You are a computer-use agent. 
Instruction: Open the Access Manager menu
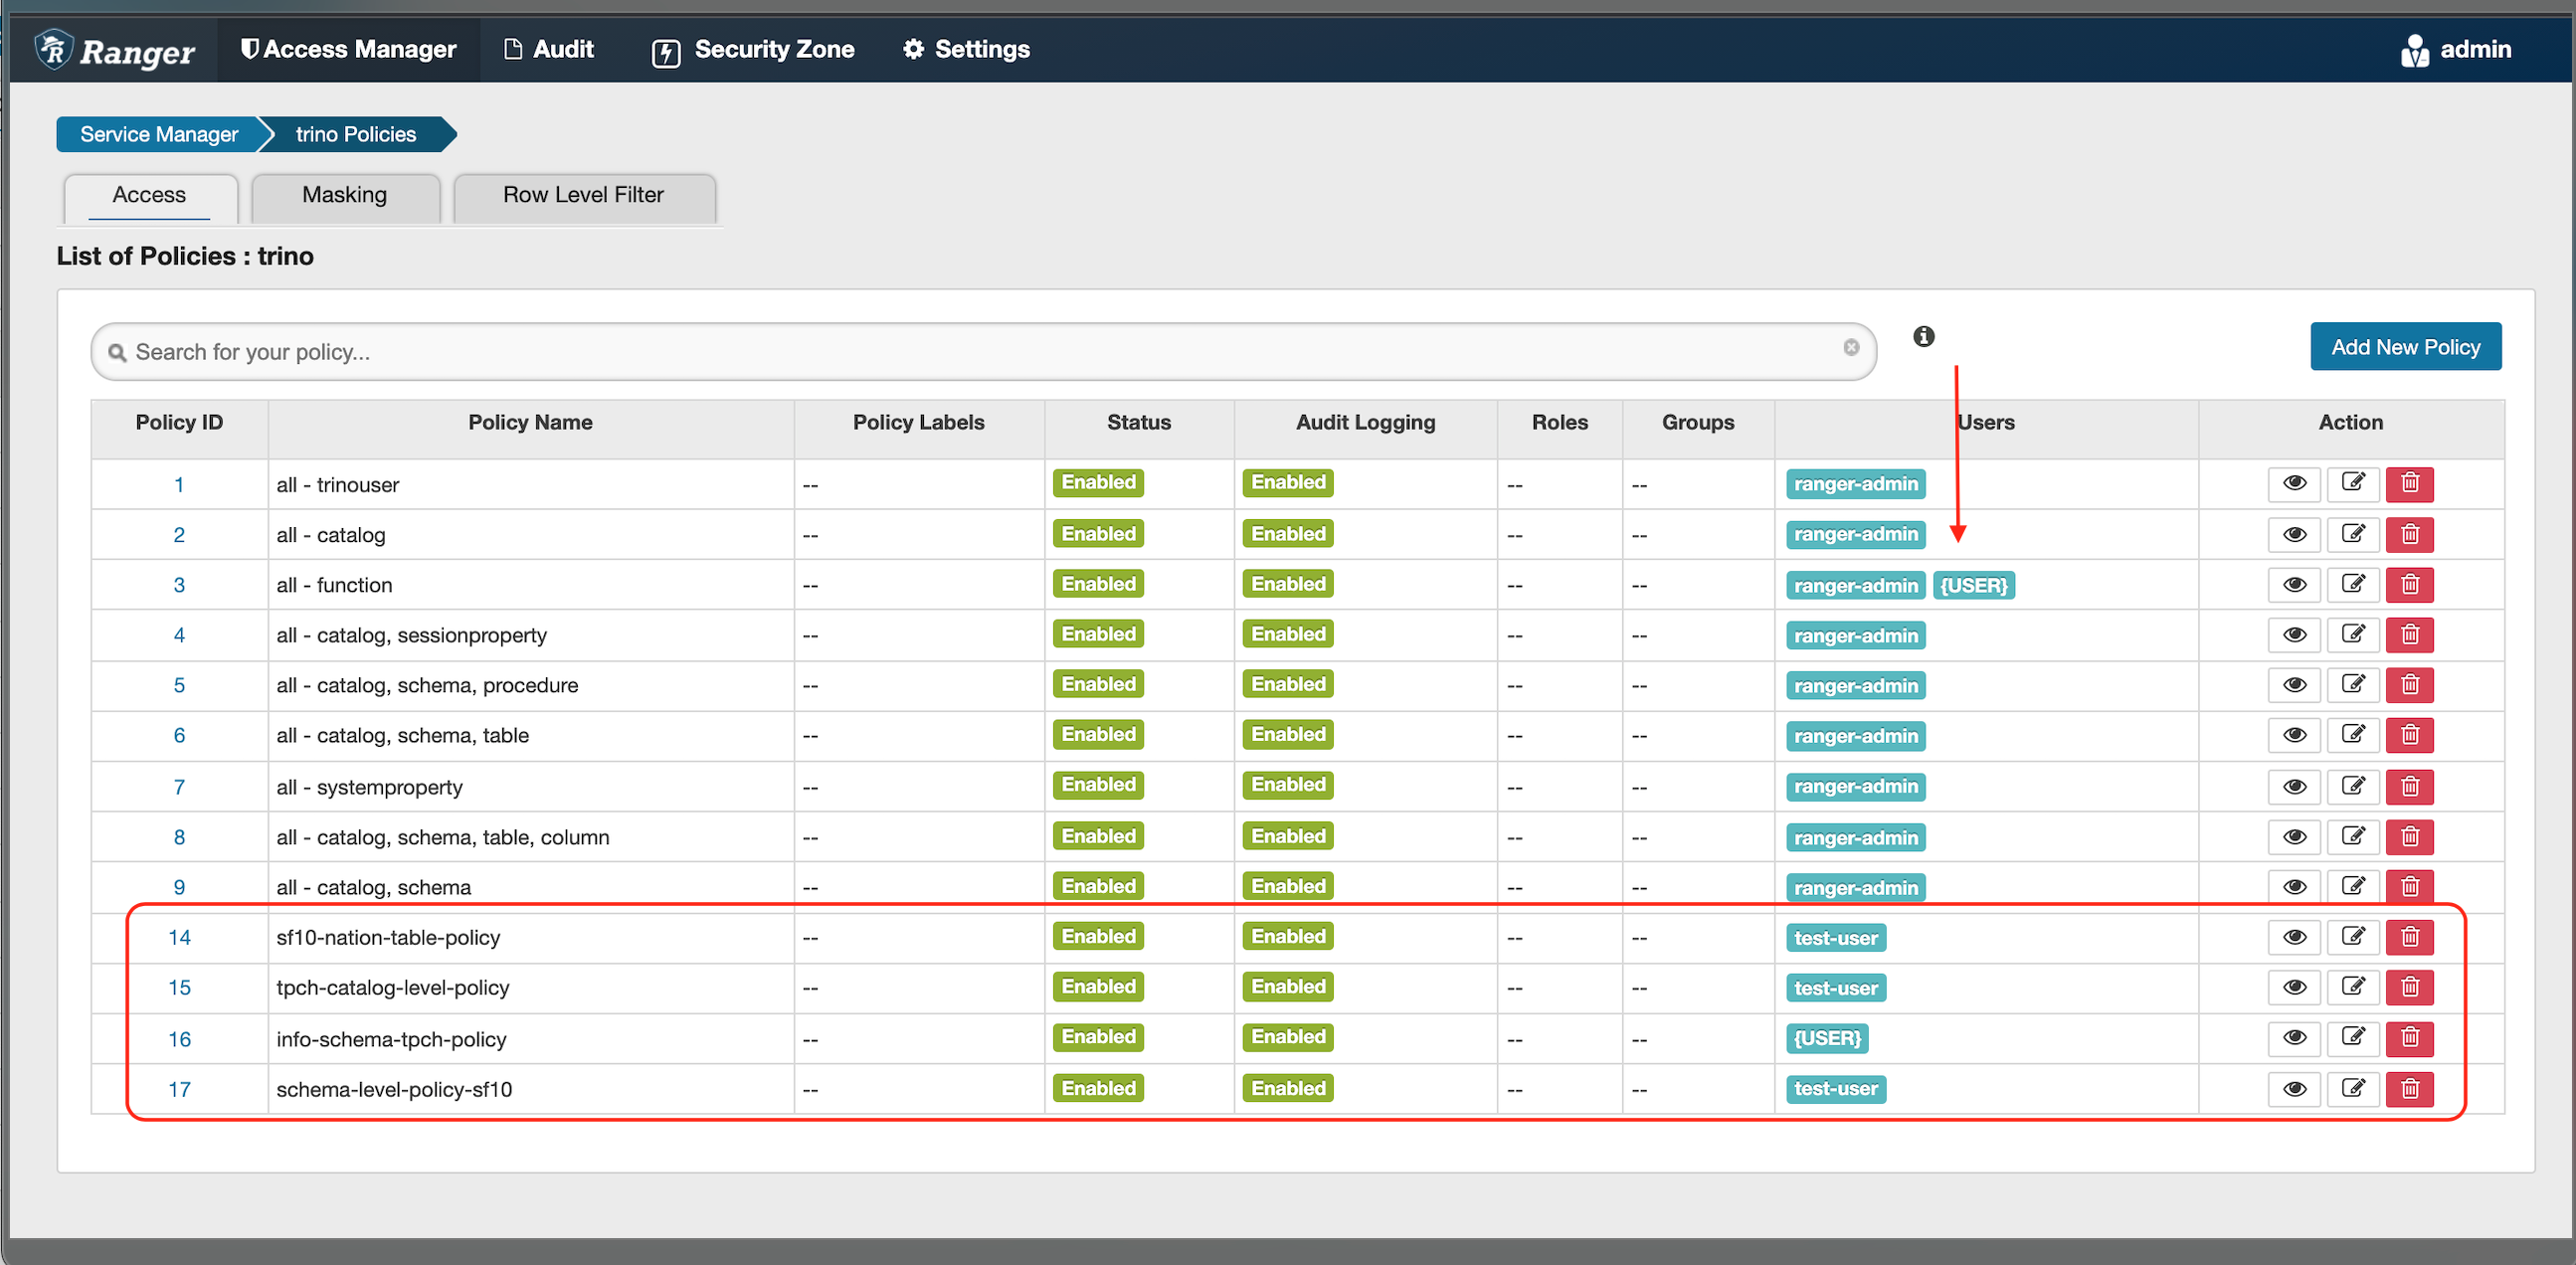[x=348, y=50]
